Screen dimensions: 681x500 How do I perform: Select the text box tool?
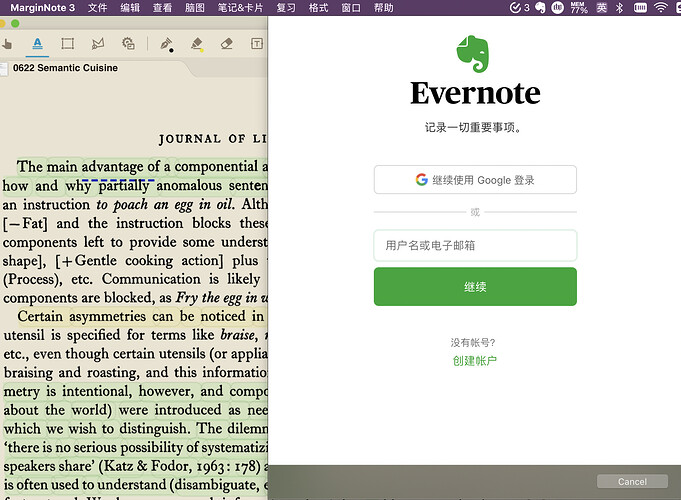[x=257, y=43]
